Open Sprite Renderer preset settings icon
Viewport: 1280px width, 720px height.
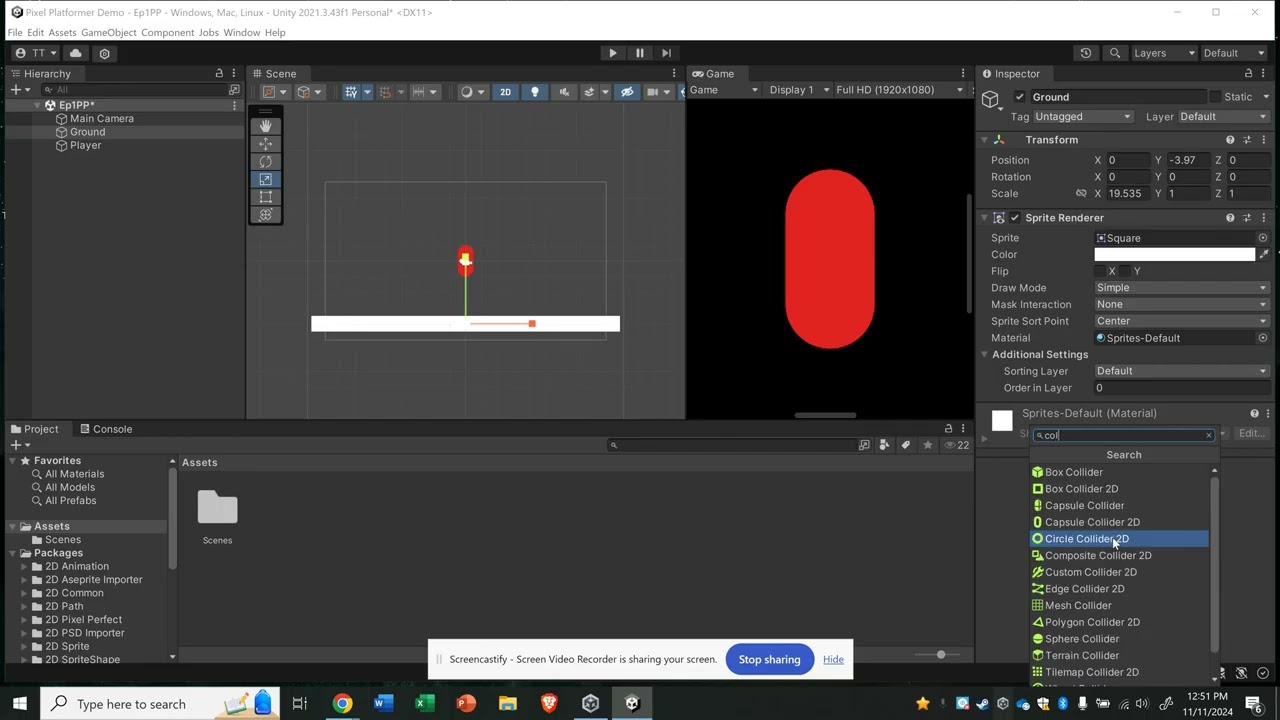(1247, 218)
